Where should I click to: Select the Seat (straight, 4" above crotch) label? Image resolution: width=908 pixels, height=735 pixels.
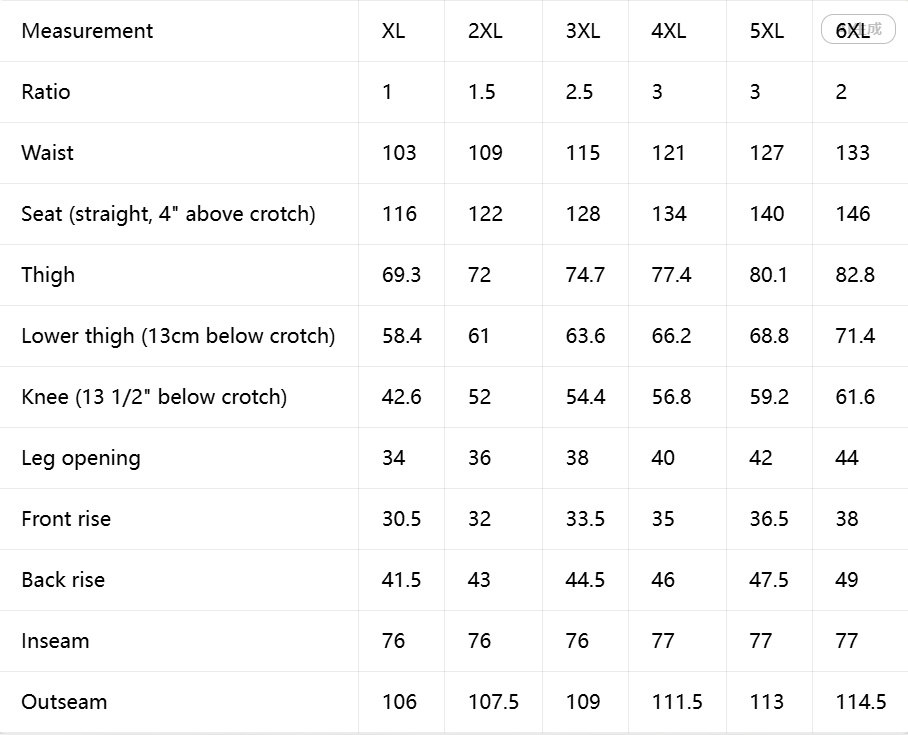(x=169, y=214)
